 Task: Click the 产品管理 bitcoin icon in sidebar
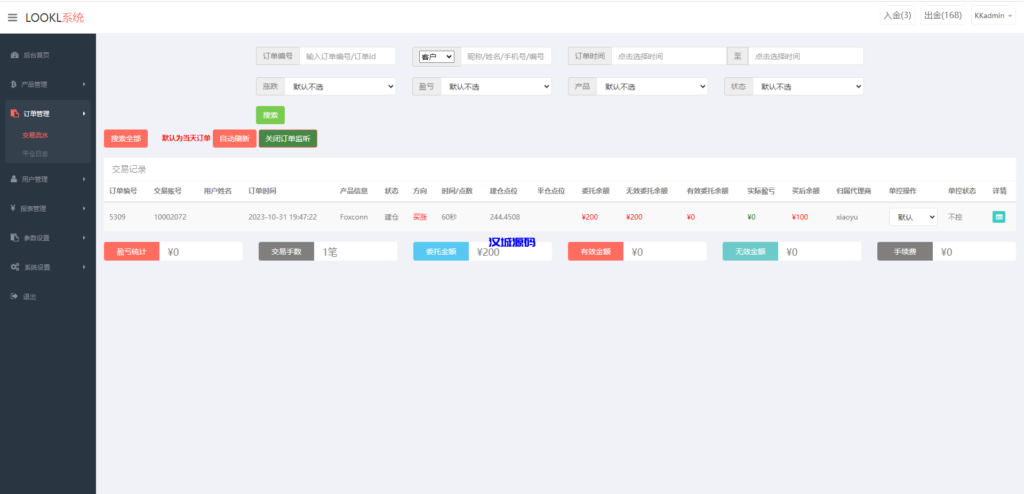tap(13, 84)
